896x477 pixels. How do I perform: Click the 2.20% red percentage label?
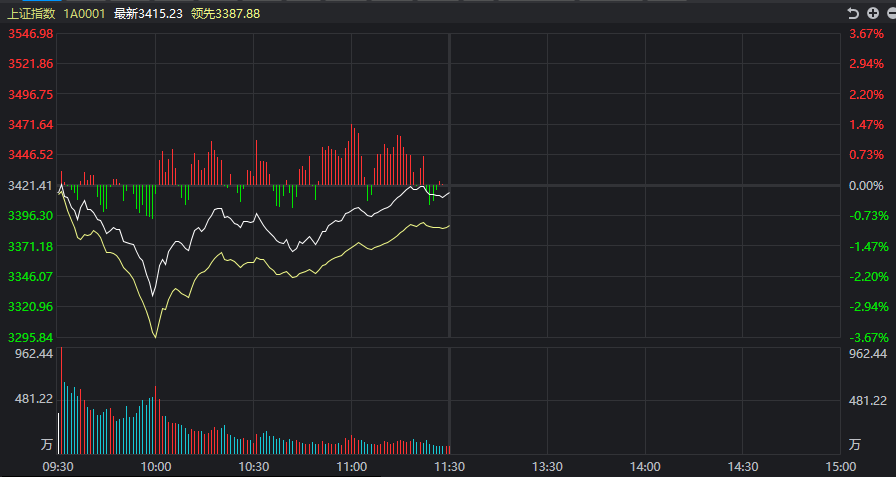coord(866,94)
